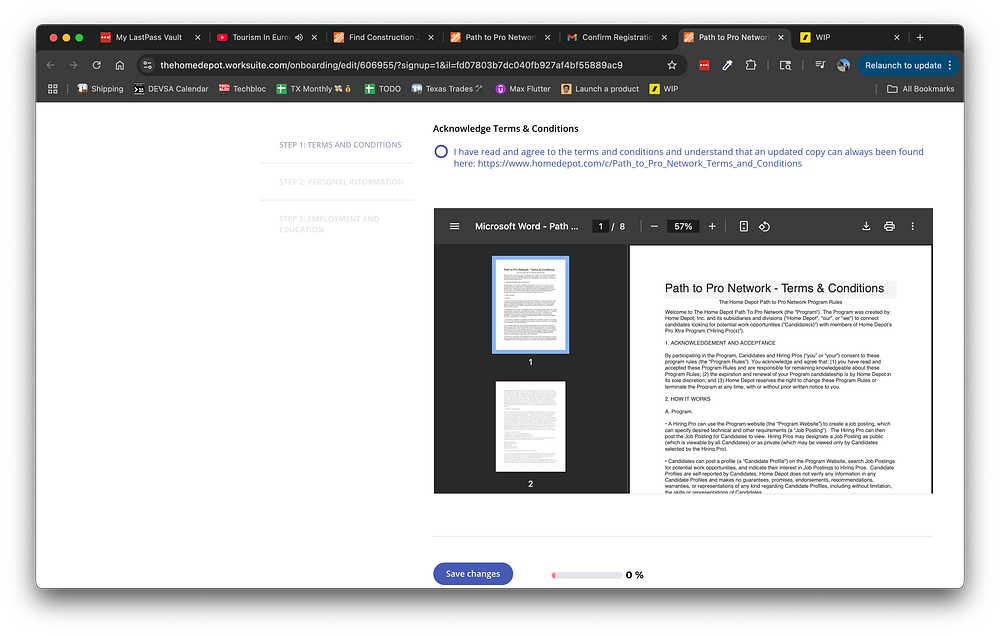Viewport: 1000px width, 636px height.
Task: Toggle the PDF viewer sidebar menu icon
Action: point(454,226)
